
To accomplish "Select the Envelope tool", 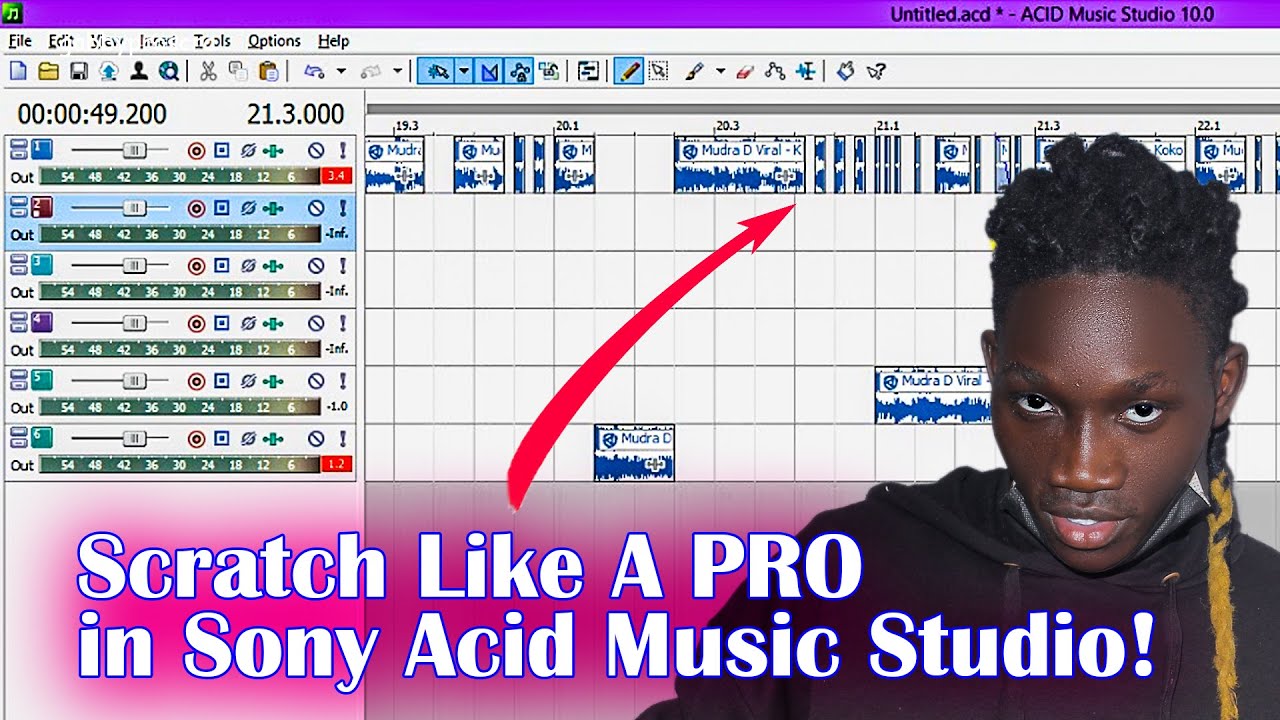I will tap(774, 71).
